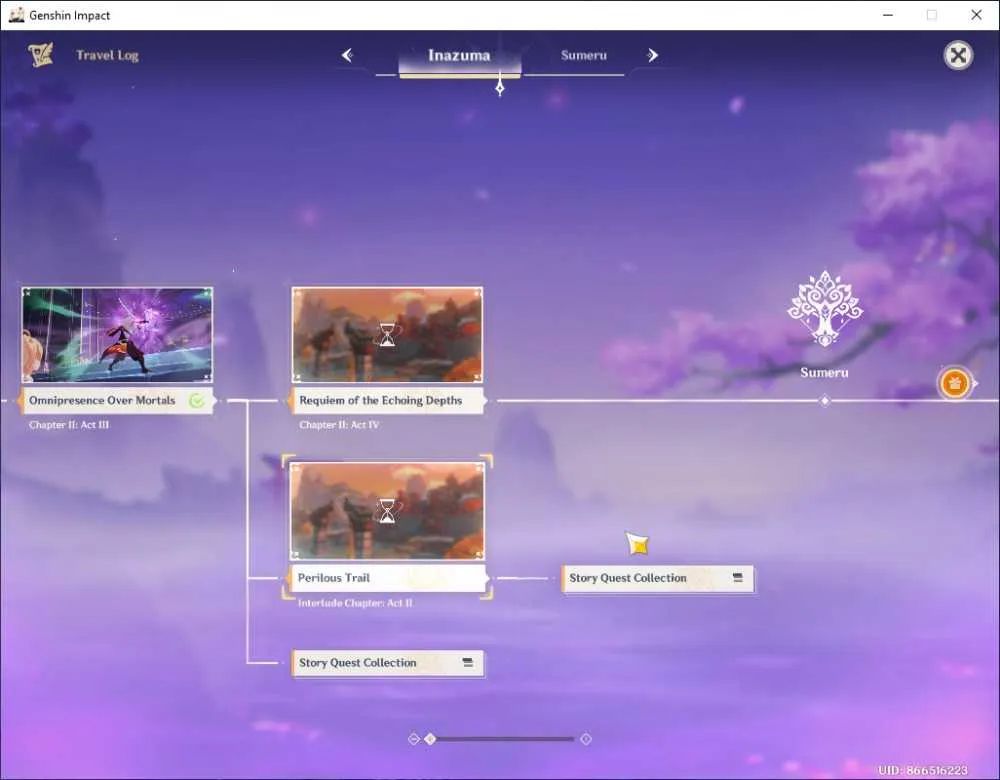This screenshot has width=1000, height=780.
Task: Expand right Story Quest Collection list icon
Action: pos(738,578)
